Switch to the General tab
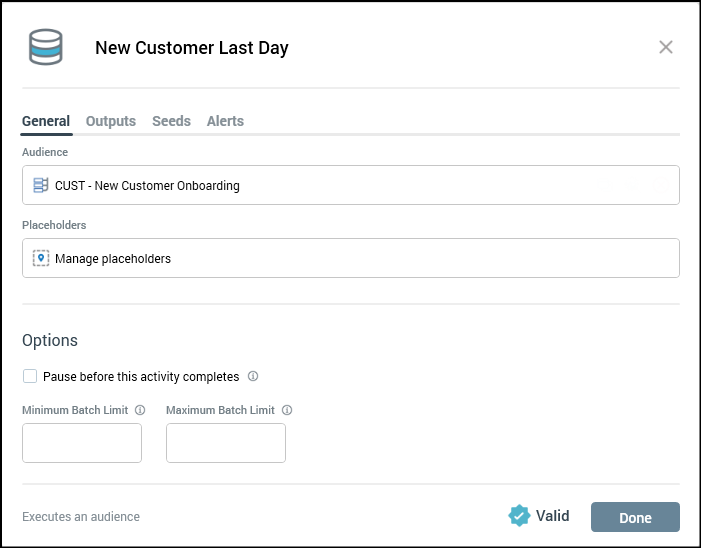This screenshot has width=701, height=548. tap(46, 121)
